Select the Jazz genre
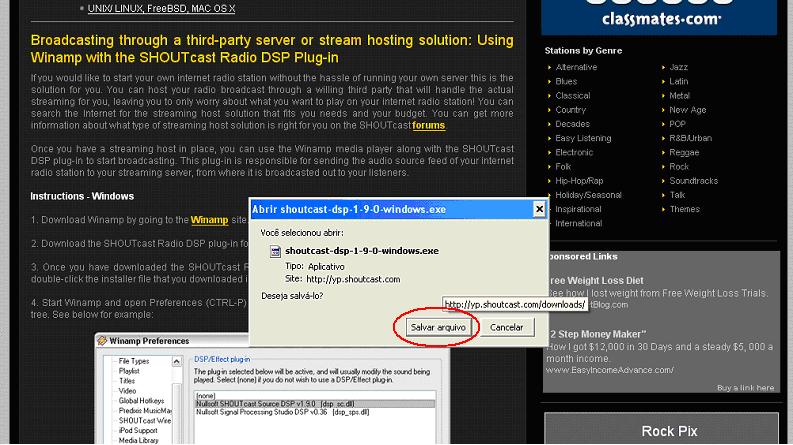The height and width of the screenshot is (445, 793). click(x=678, y=67)
